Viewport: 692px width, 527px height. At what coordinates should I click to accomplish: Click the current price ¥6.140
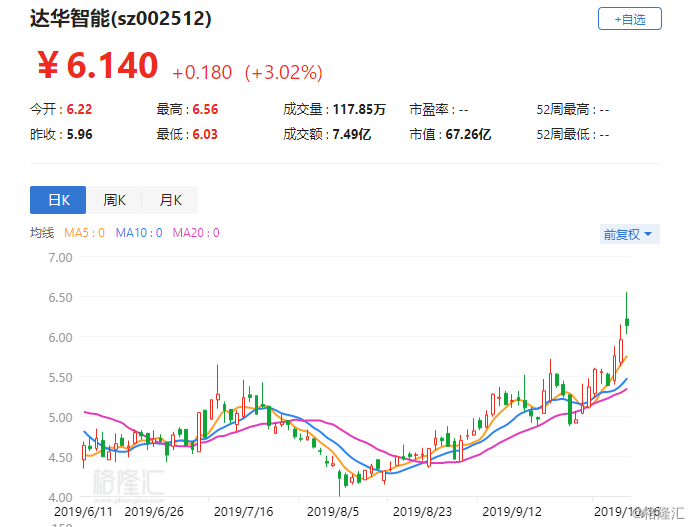click(98, 65)
